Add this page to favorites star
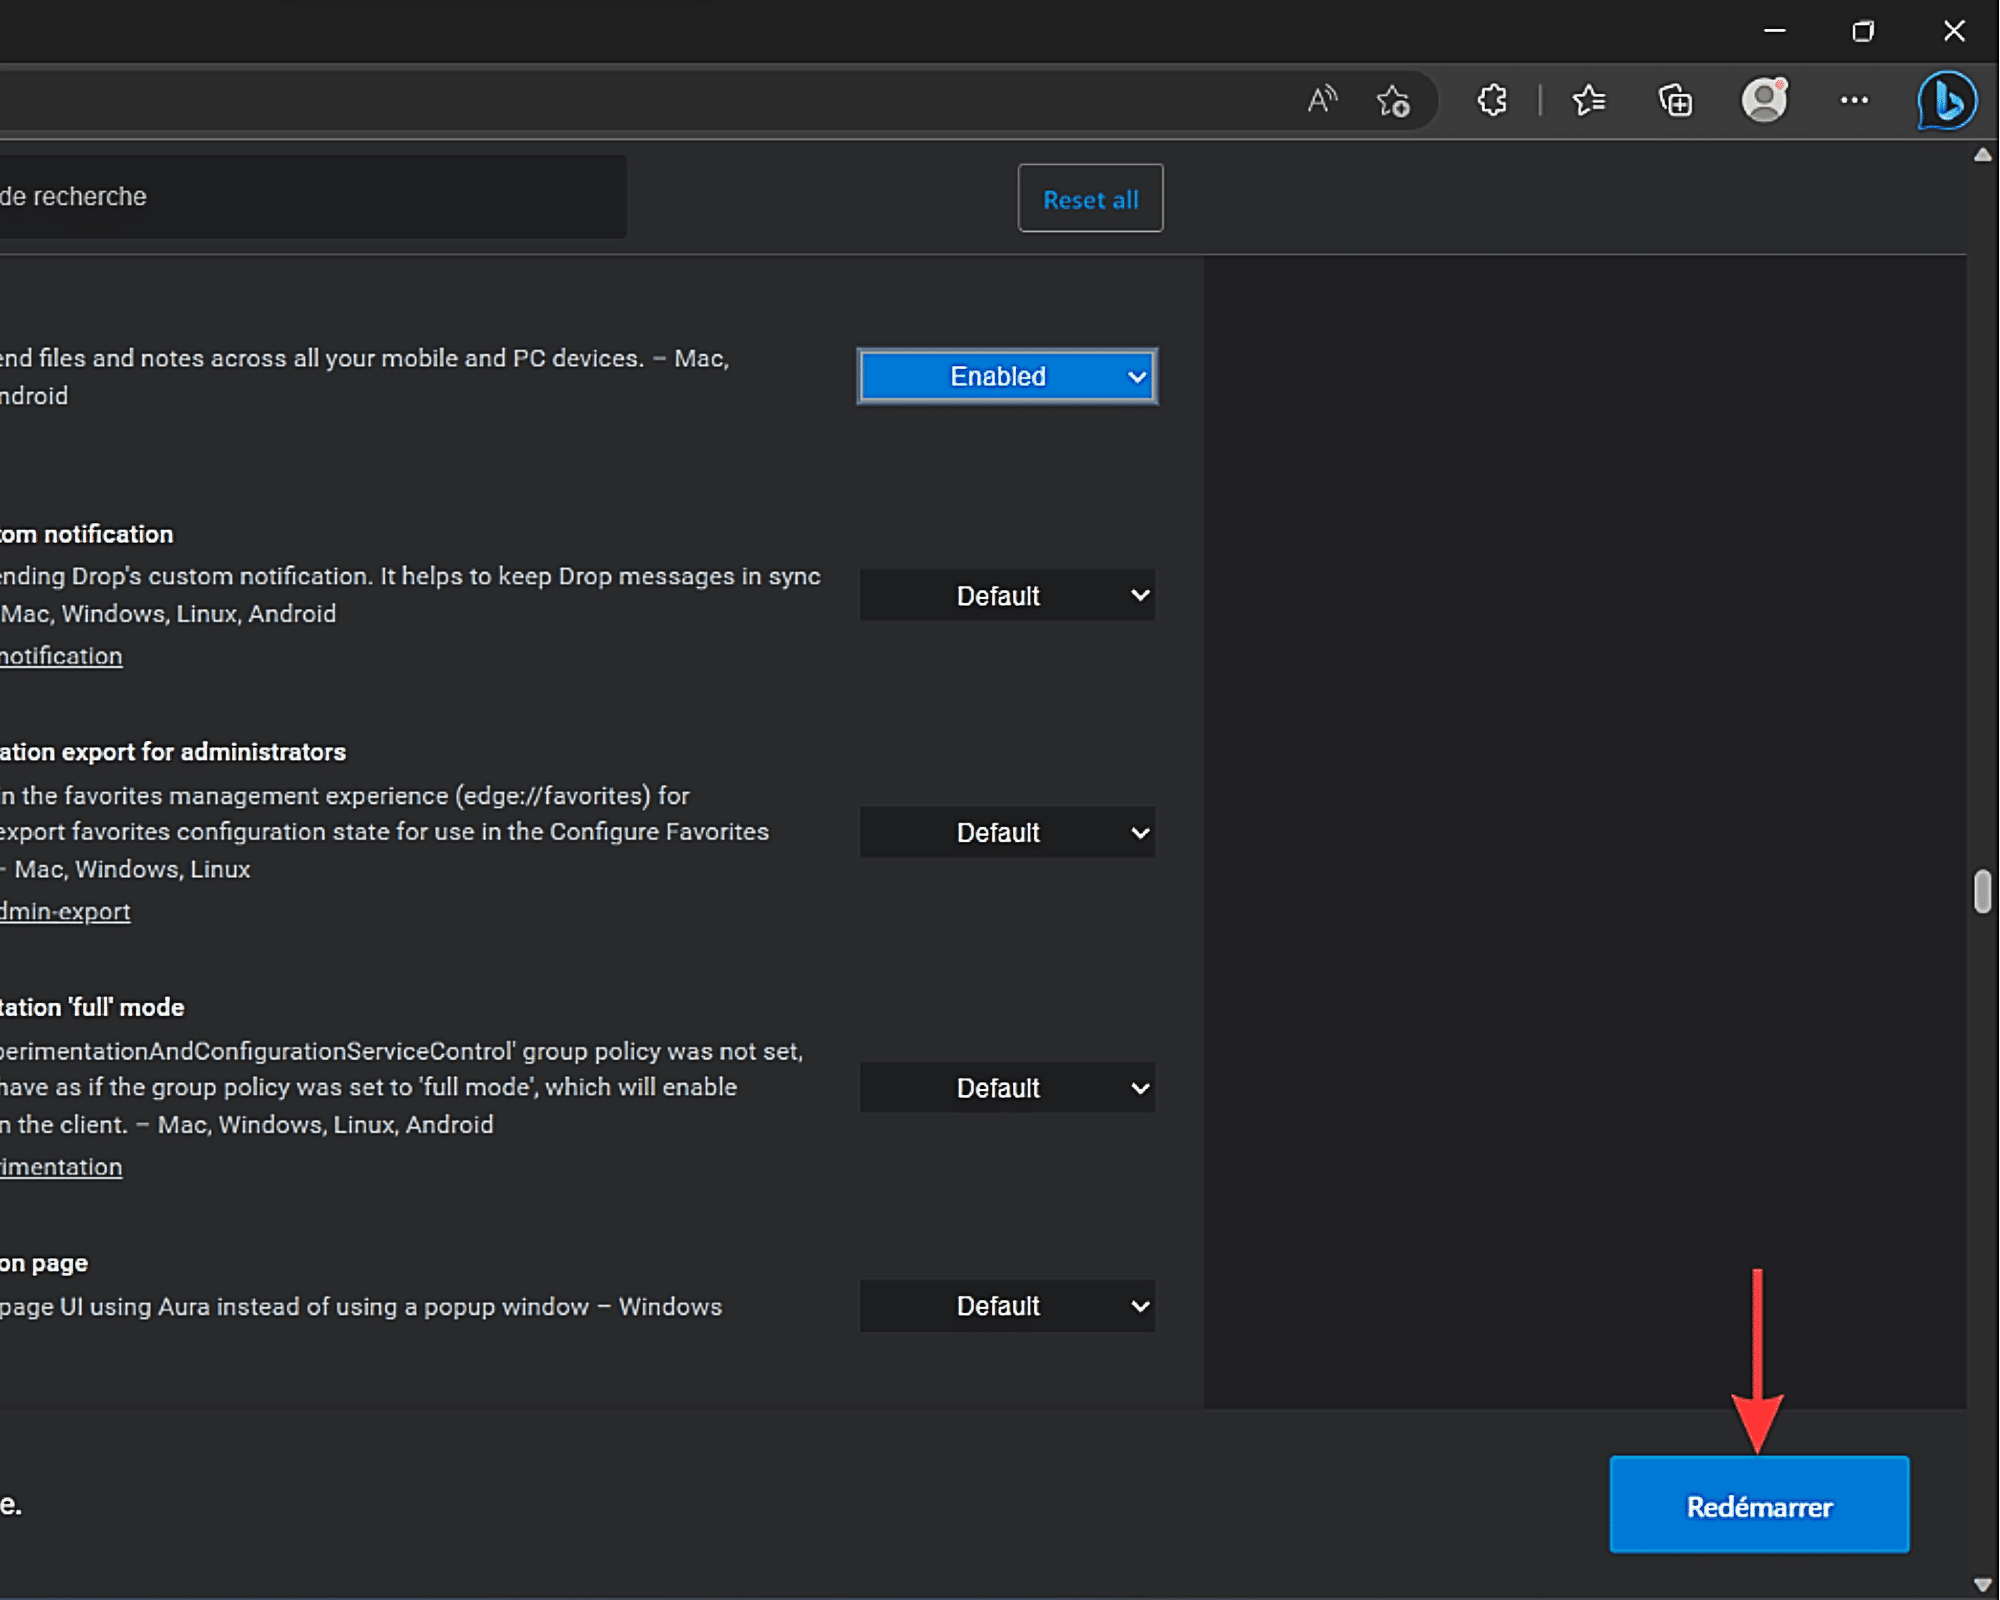The width and height of the screenshot is (2000, 1600). tap(1393, 100)
